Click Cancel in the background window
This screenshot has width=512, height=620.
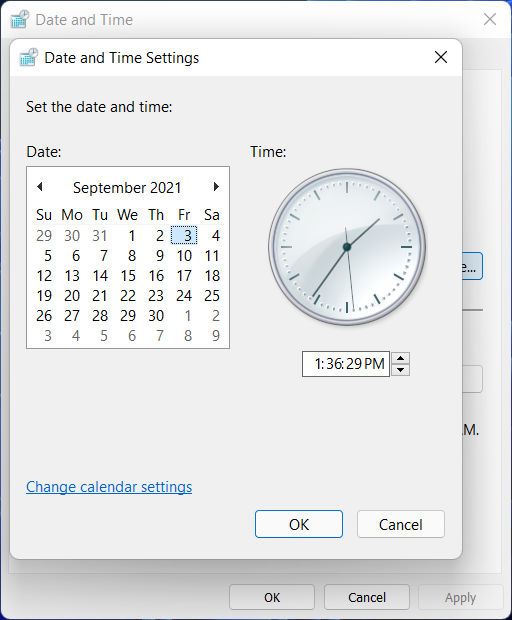click(x=367, y=597)
